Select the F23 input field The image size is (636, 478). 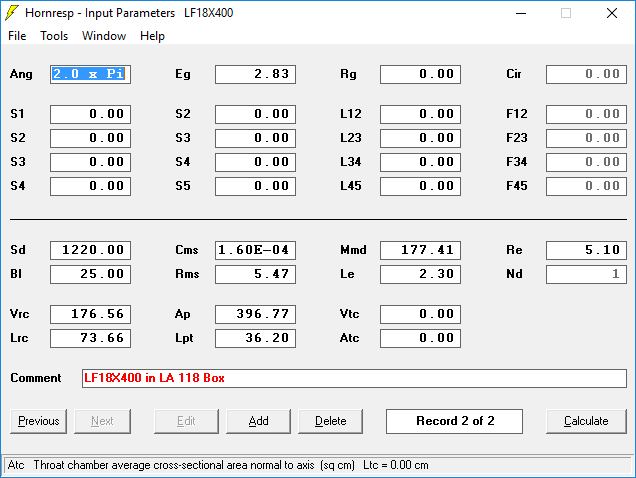(x=586, y=138)
